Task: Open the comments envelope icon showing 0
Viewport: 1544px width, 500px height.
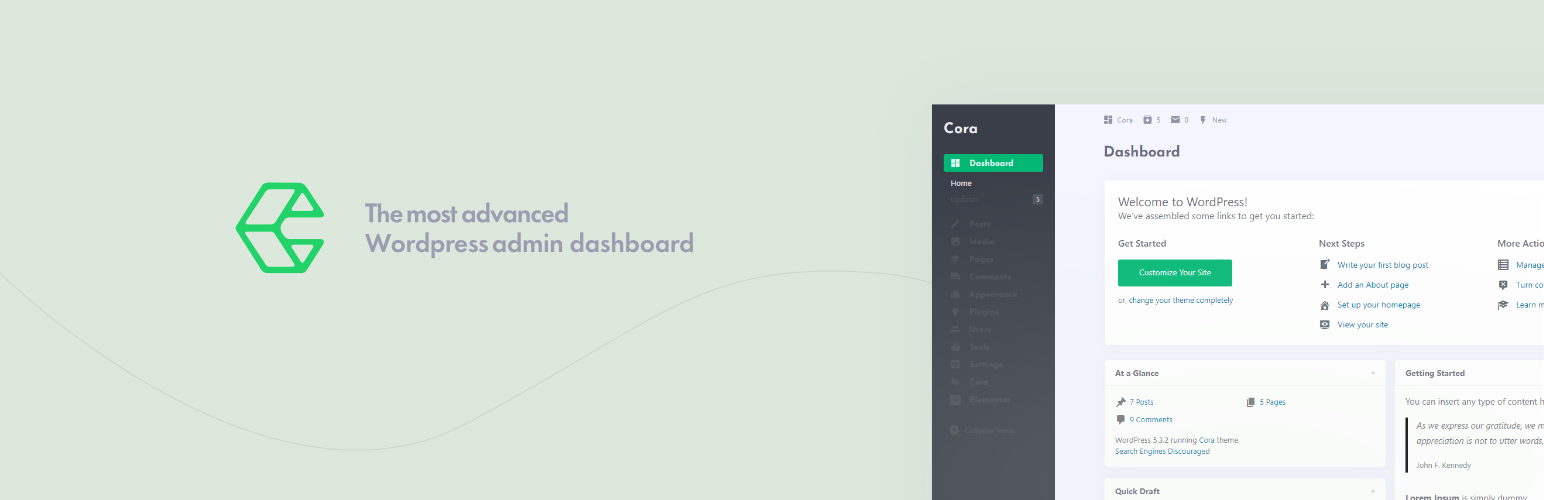Action: click(x=1176, y=120)
